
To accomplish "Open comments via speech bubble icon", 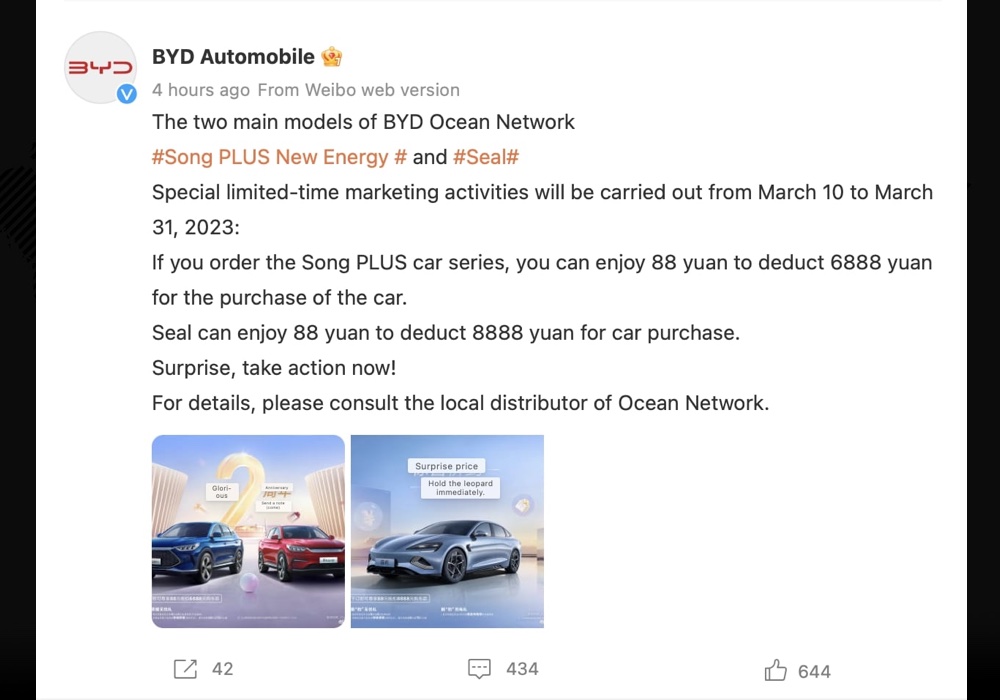I will (479, 669).
